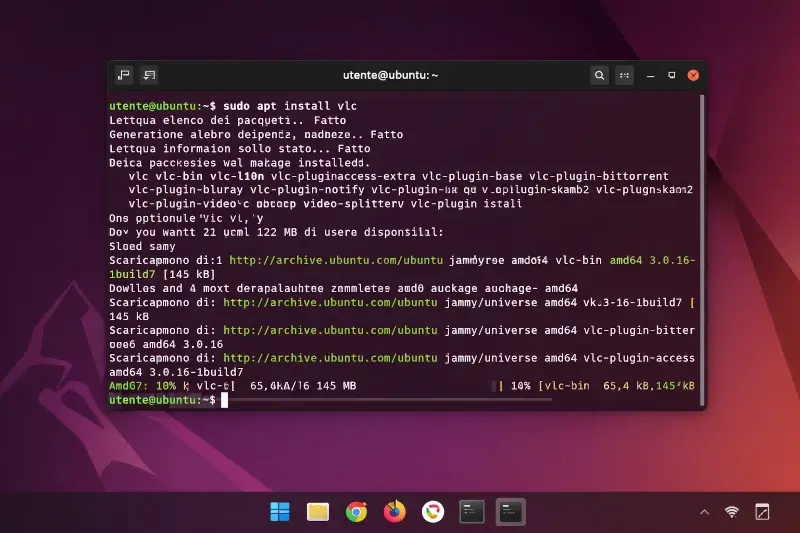Click the terminal title utente@ubuntu: ~
800x533 pixels.
[390, 75]
